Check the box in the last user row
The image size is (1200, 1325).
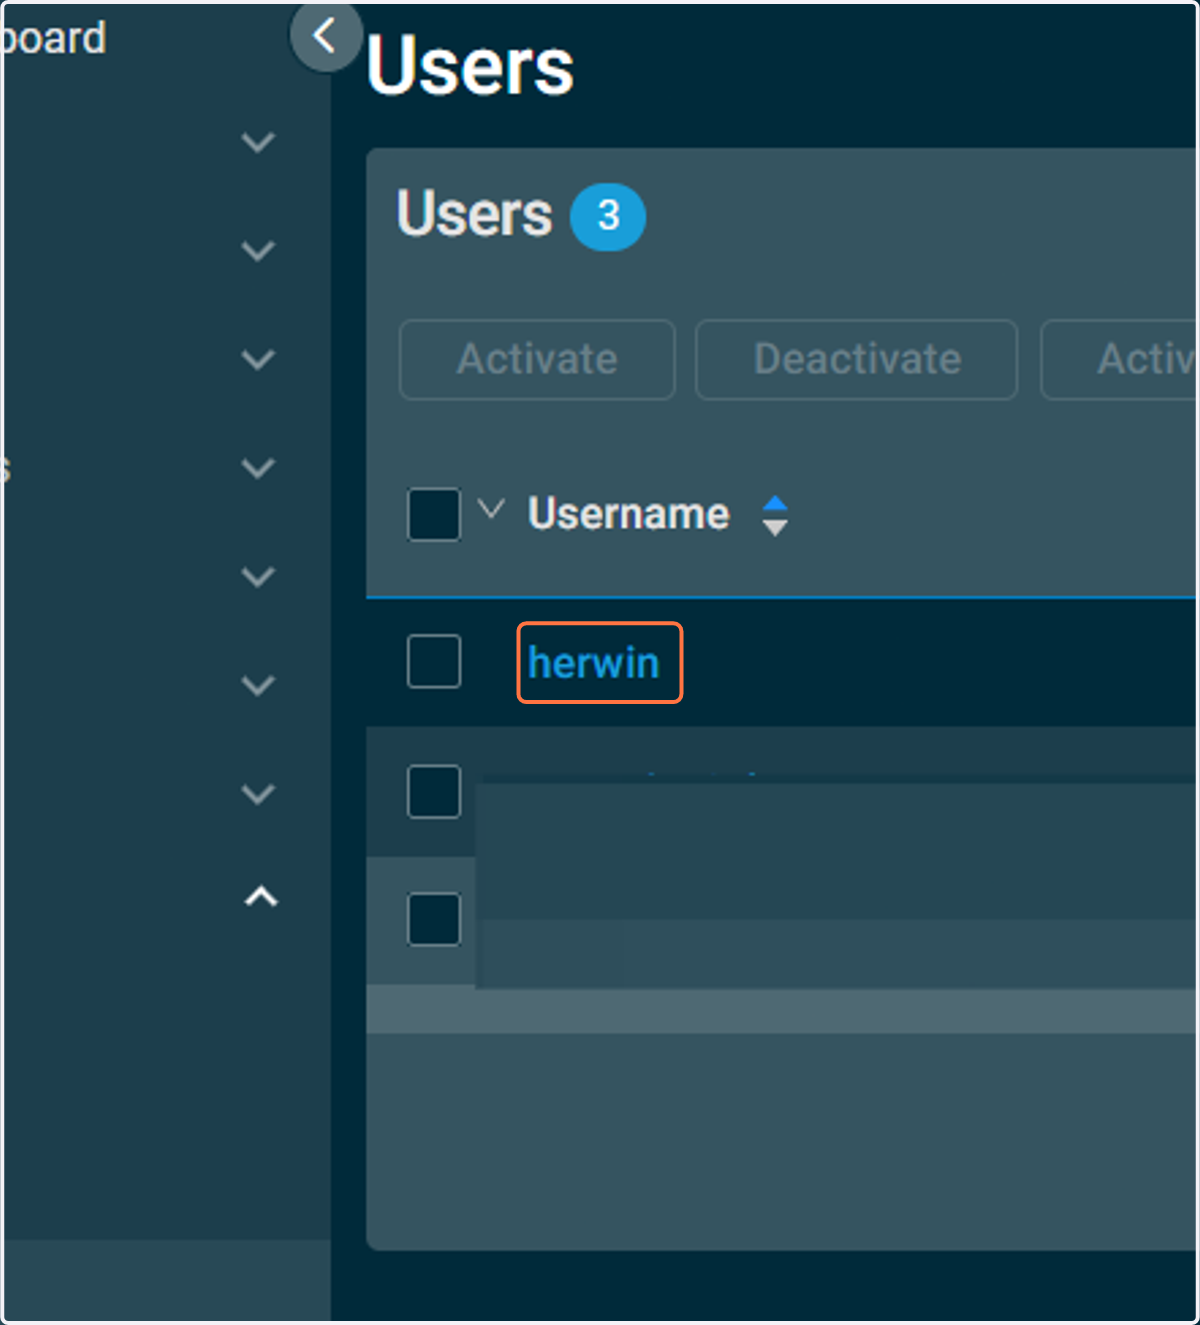(434, 919)
